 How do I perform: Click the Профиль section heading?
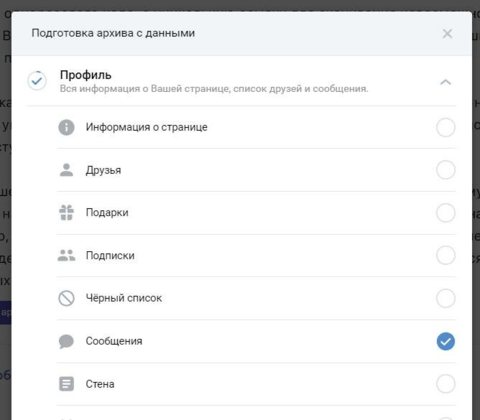point(86,75)
